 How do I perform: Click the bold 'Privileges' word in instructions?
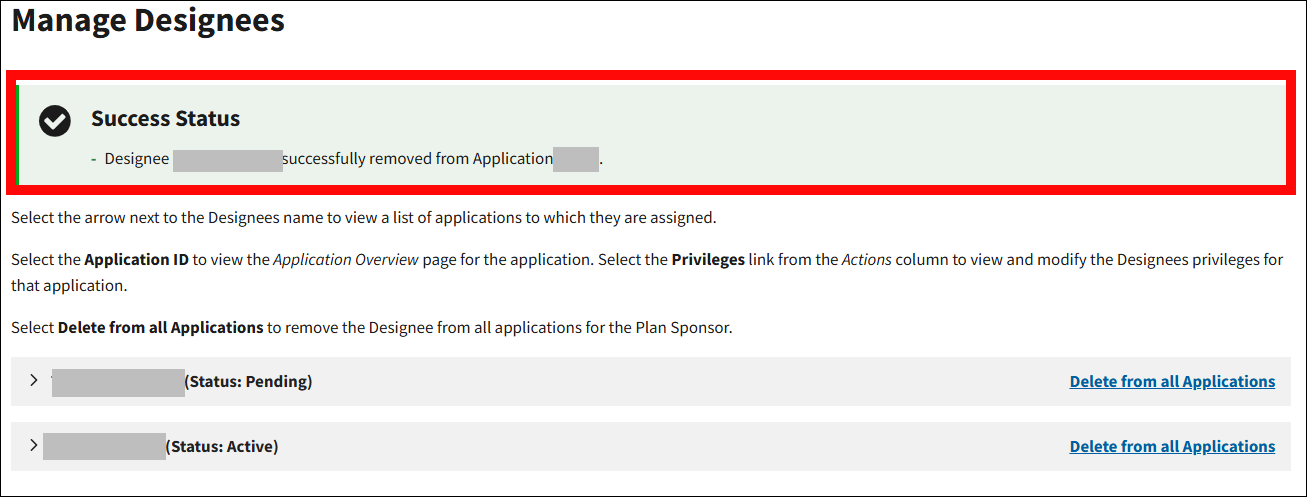coord(708,260)
